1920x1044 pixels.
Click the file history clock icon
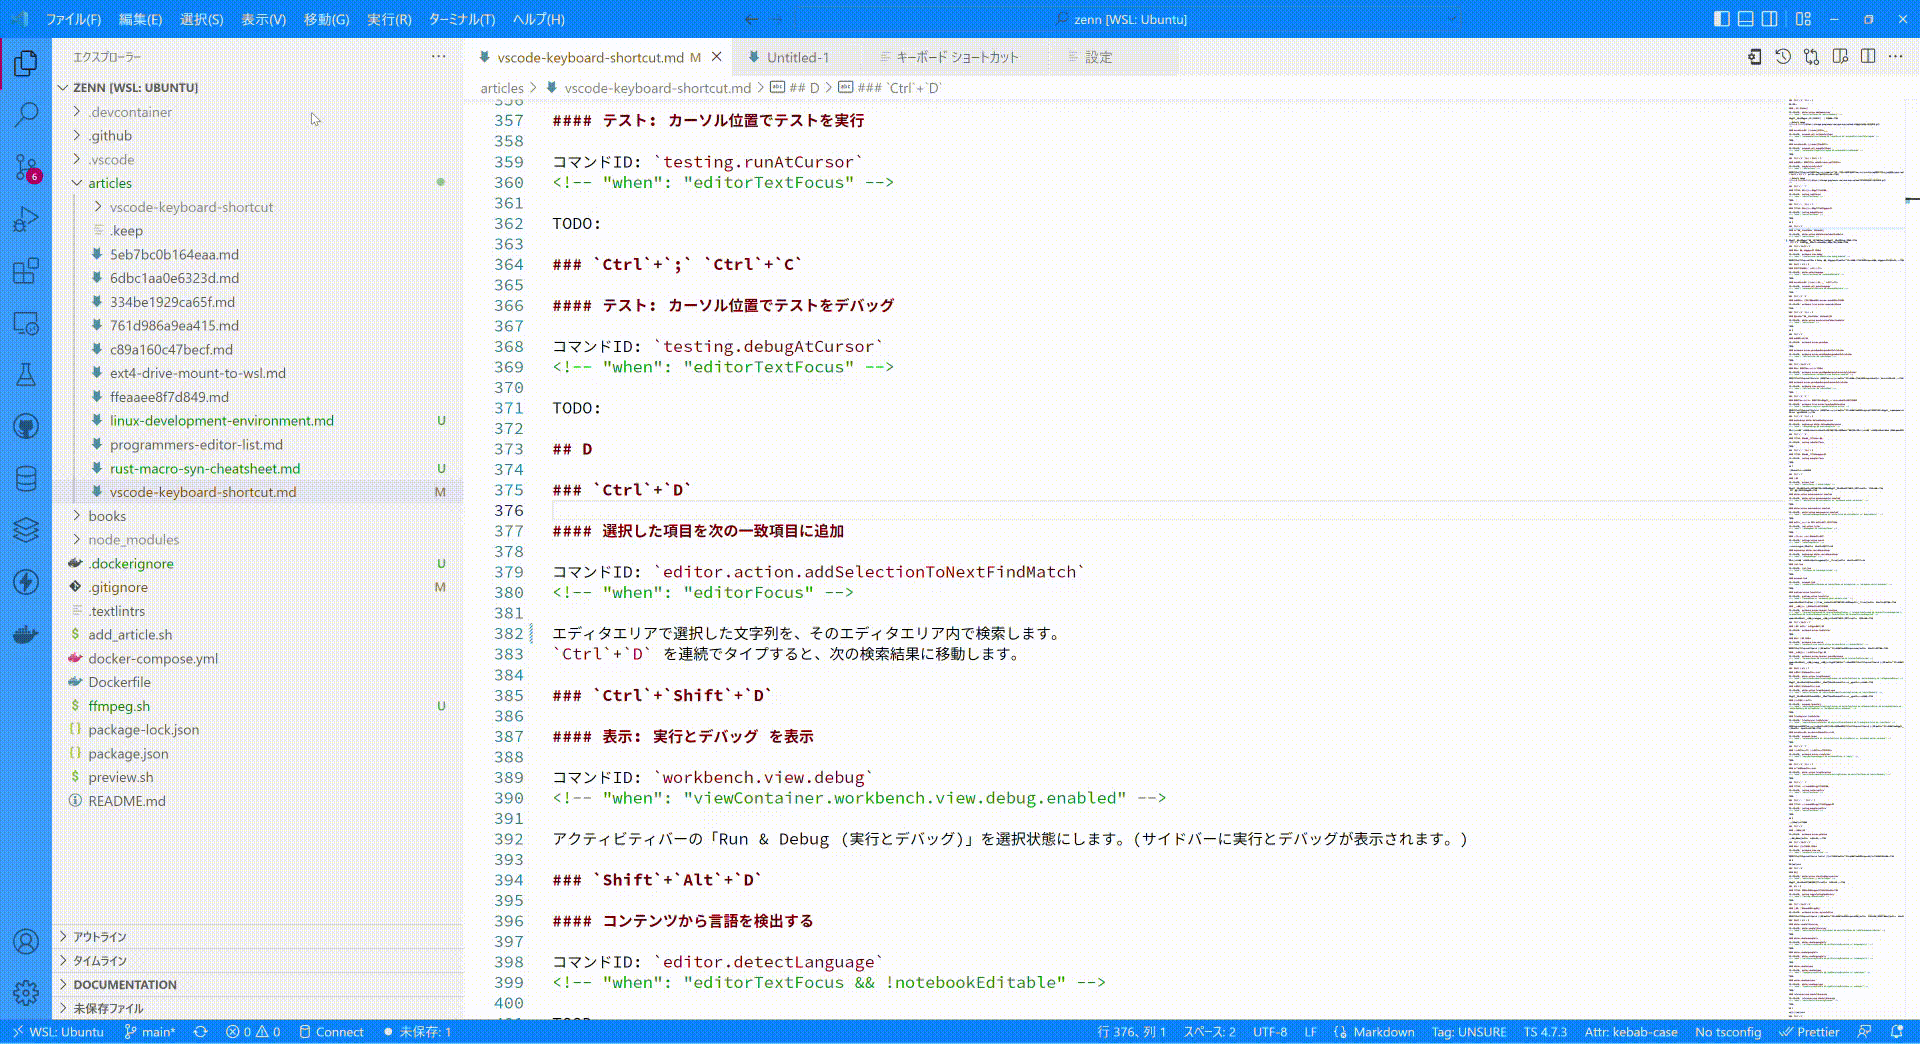pyautogui.click(x=1783, y=57)
